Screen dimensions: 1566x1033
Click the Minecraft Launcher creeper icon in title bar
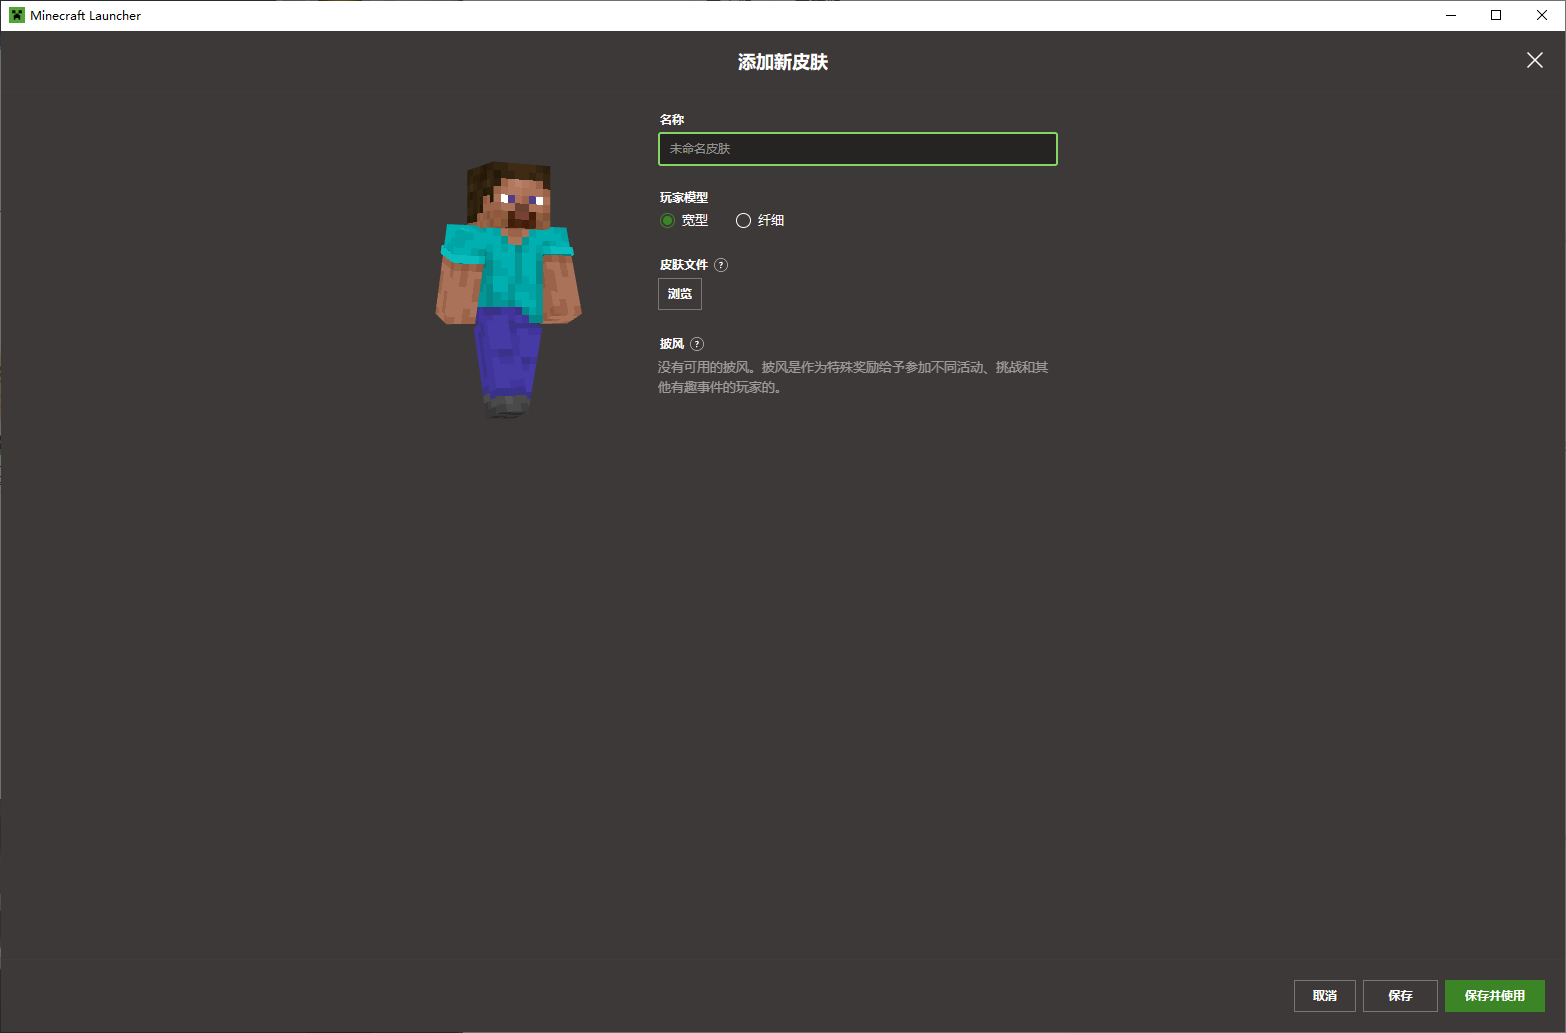[x=17, y=15]
